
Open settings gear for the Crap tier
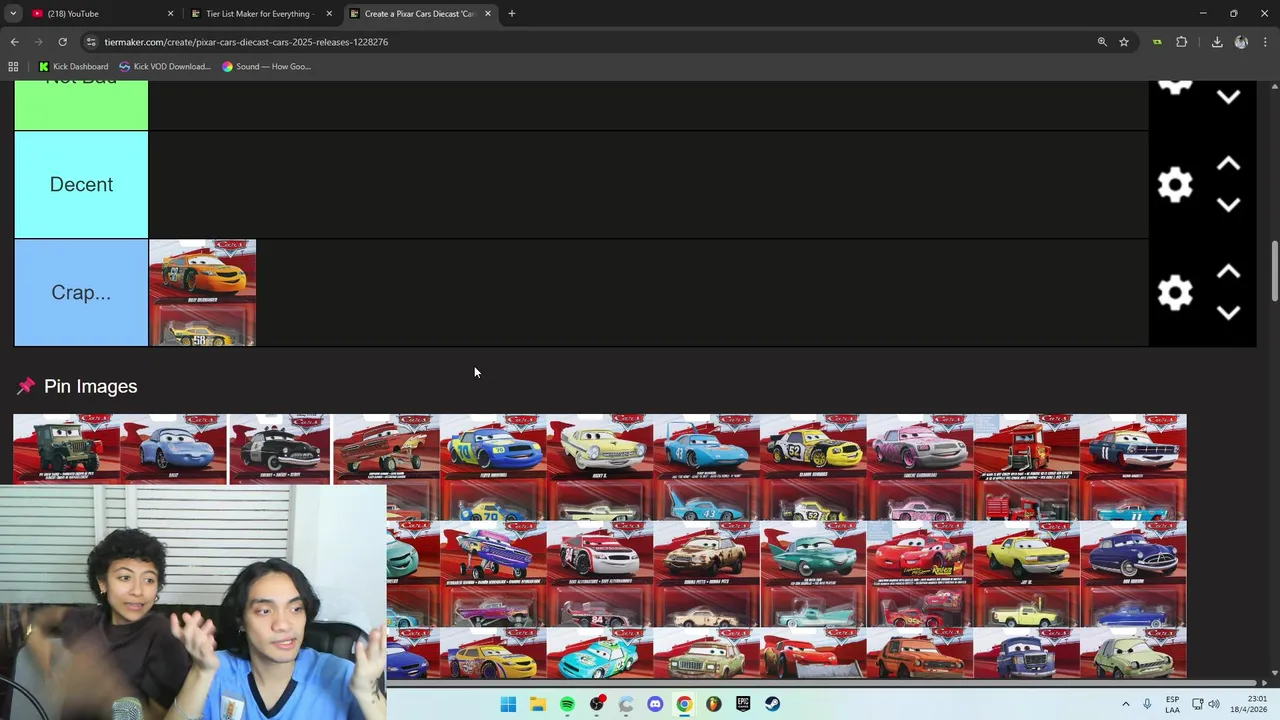click(1175, 293)
